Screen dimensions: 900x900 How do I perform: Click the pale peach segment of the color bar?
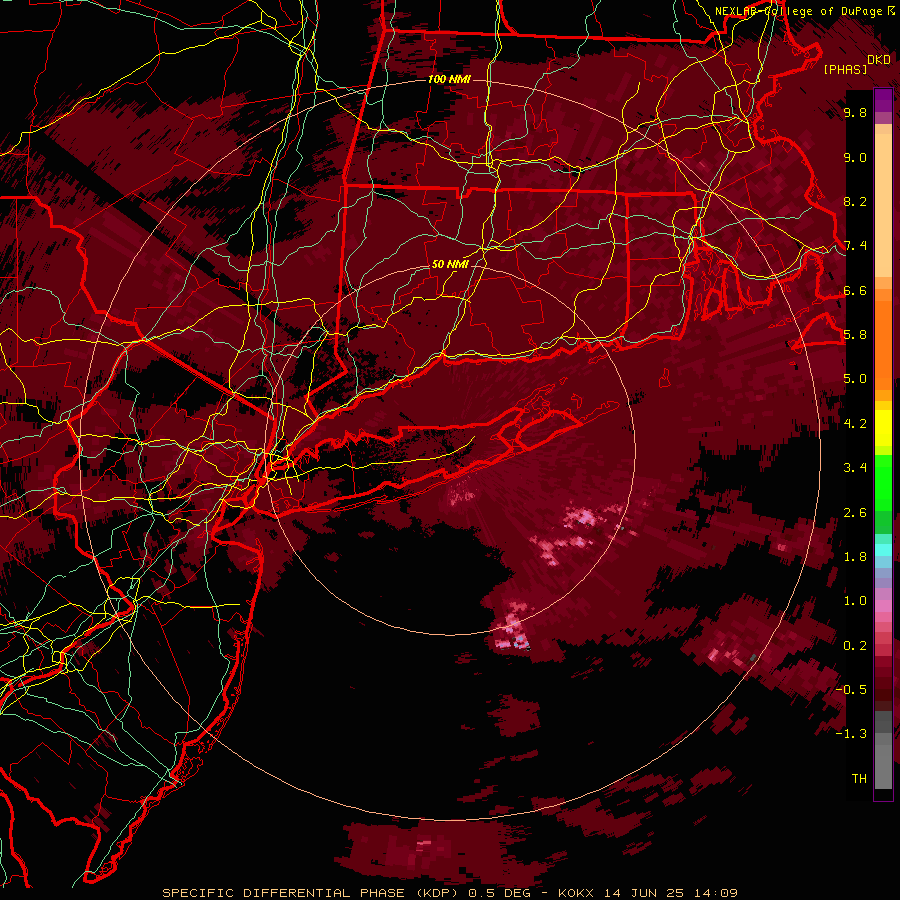pyautogui.click(x=883, y=205)
